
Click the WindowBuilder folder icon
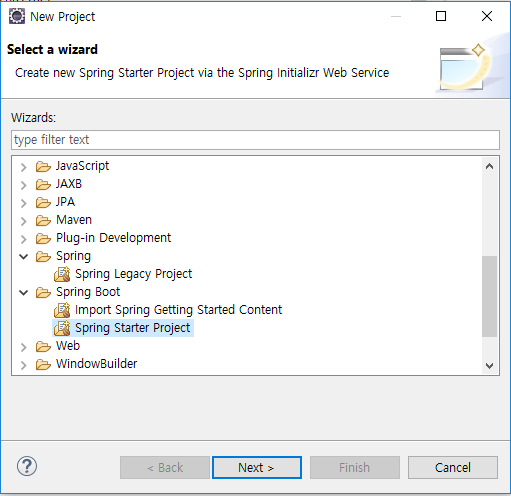click(x=43, y=364)
